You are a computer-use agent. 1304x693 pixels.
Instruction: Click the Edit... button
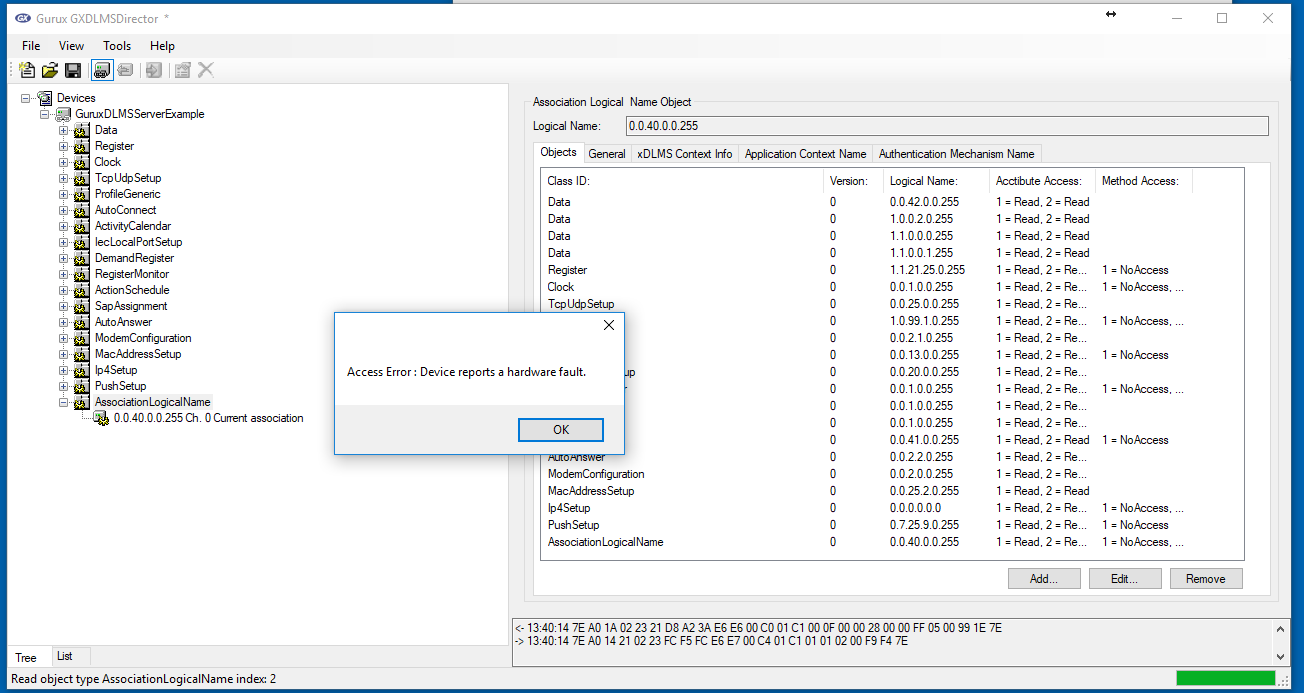1124,578
